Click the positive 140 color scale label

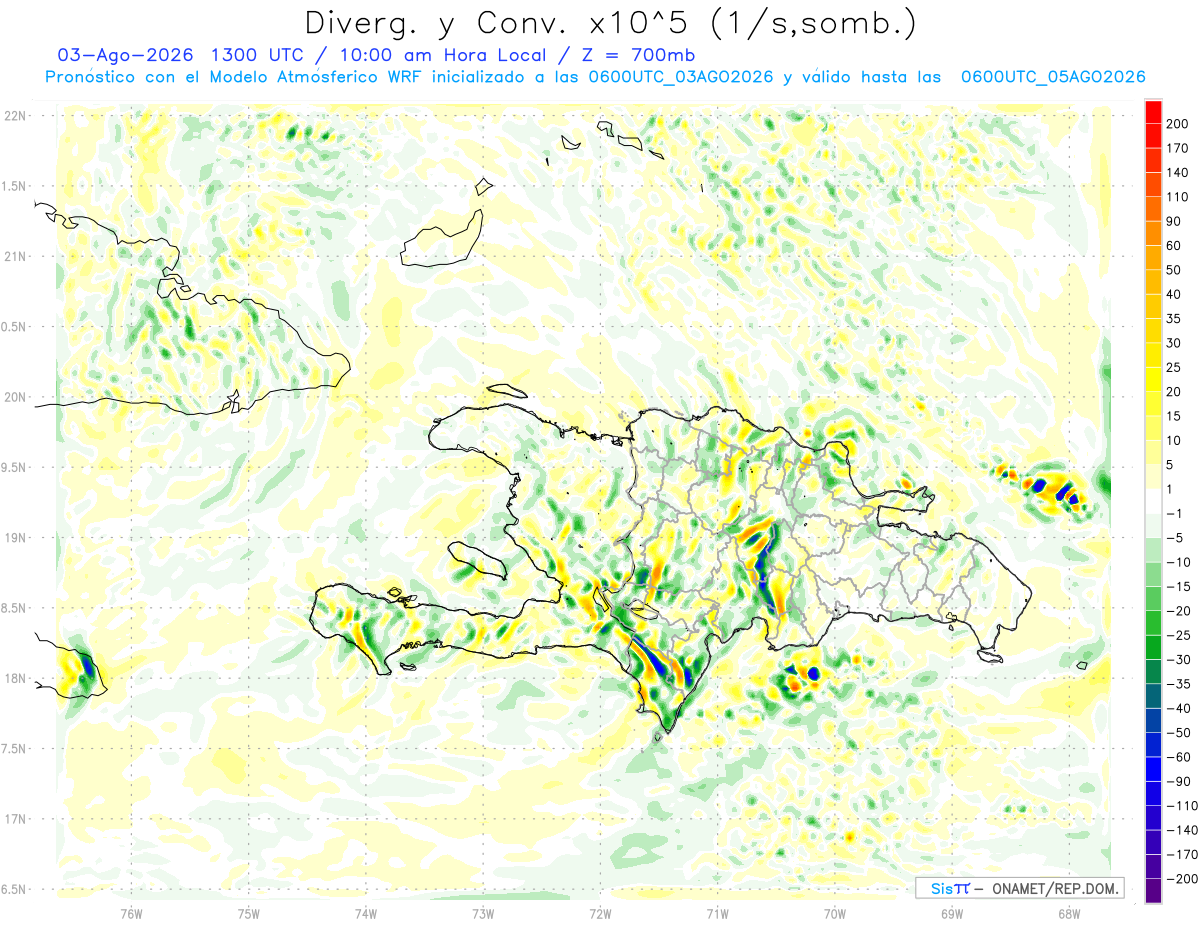[x=1178, y=173]
